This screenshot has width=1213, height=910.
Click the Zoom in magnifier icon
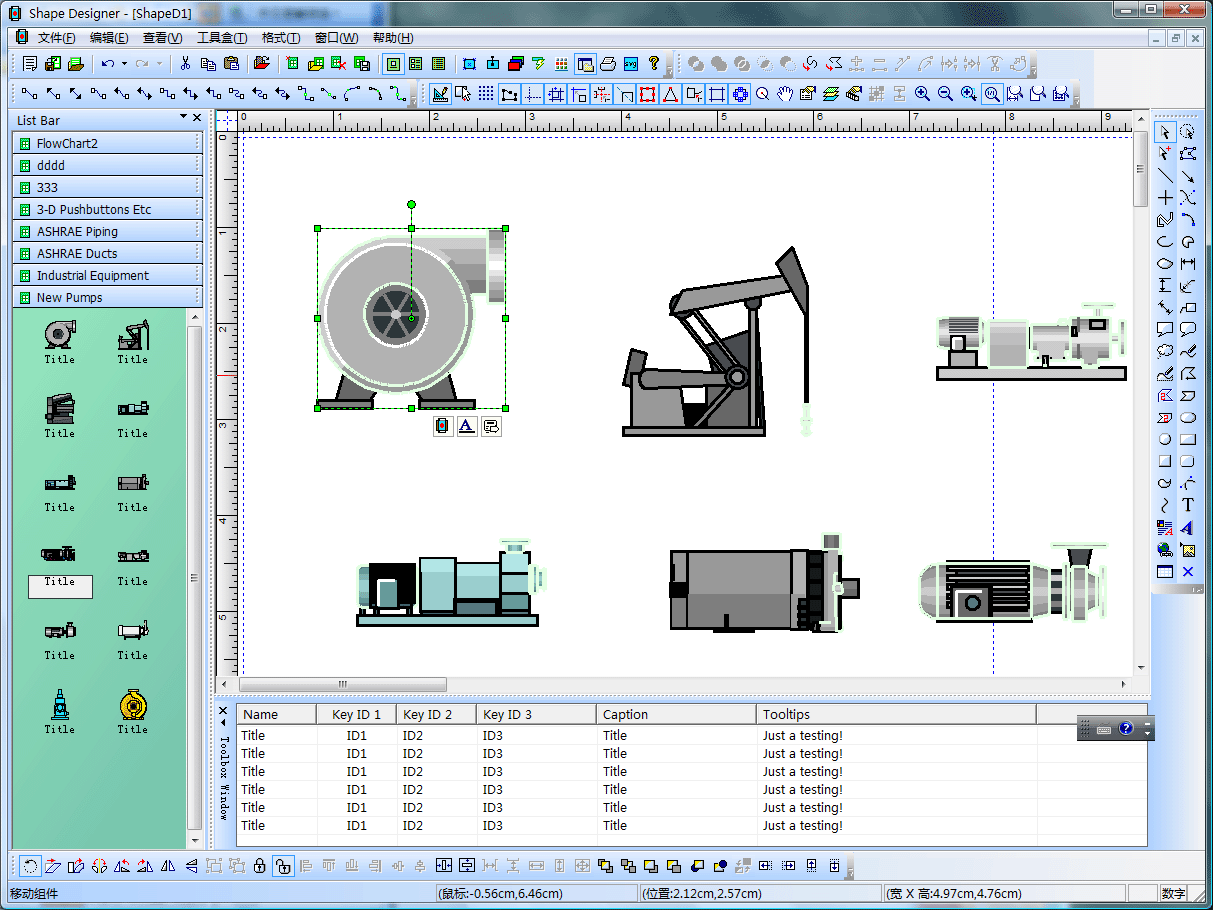pyautogui.click(x=922, y=94)
